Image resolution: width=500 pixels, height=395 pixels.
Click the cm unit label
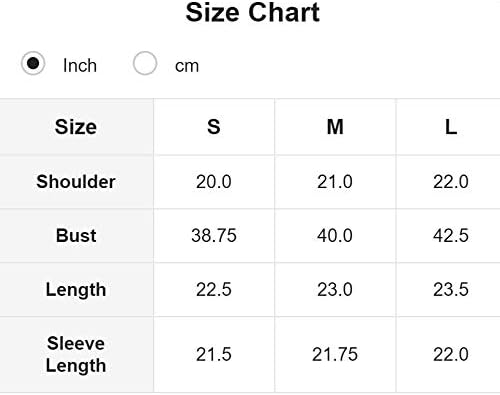coord(187,66)
